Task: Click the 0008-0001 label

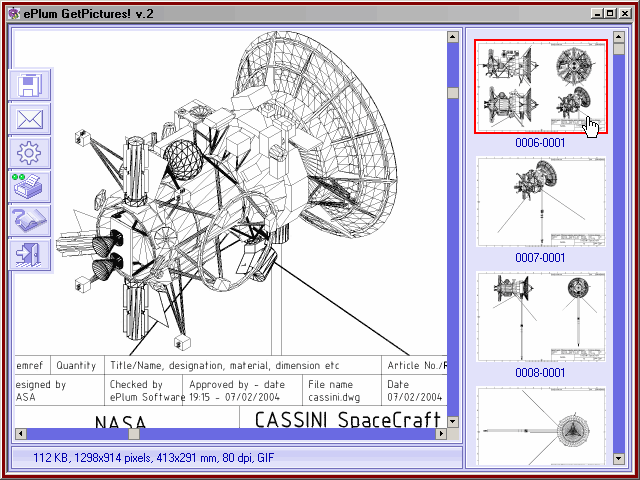Action: coord(540,373)
